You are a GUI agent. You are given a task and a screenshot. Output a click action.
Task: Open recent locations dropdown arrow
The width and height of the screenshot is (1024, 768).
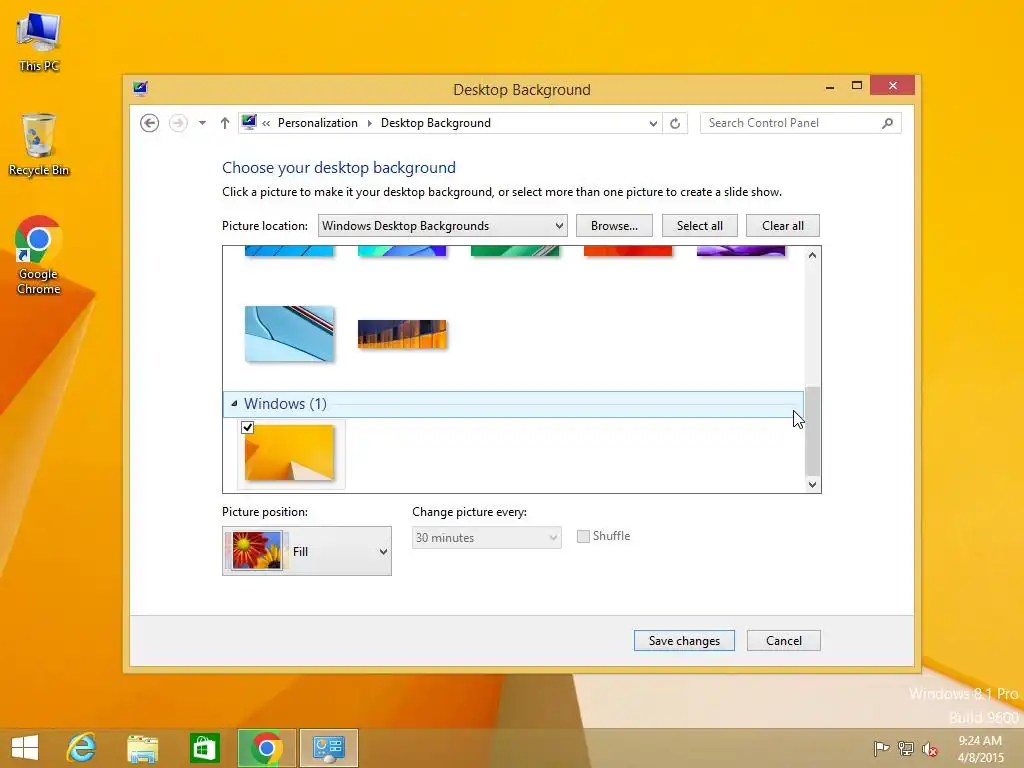pos(202,123)
